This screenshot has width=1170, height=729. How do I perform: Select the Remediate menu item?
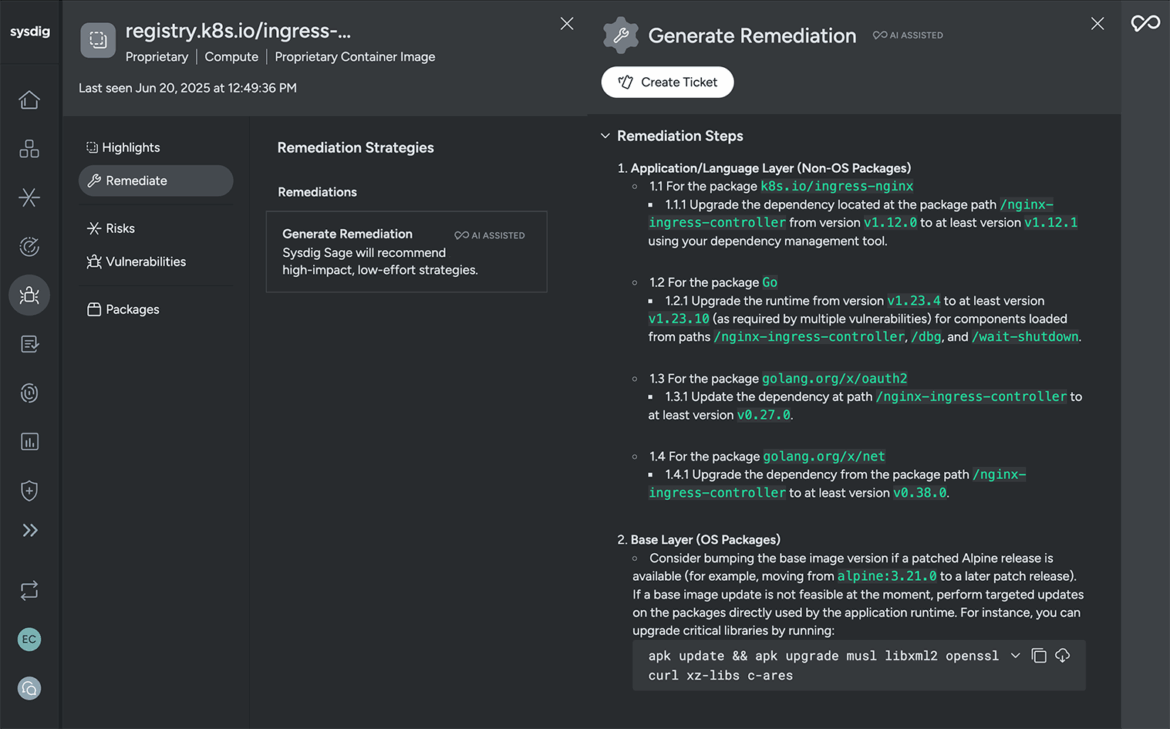[156, 181]
